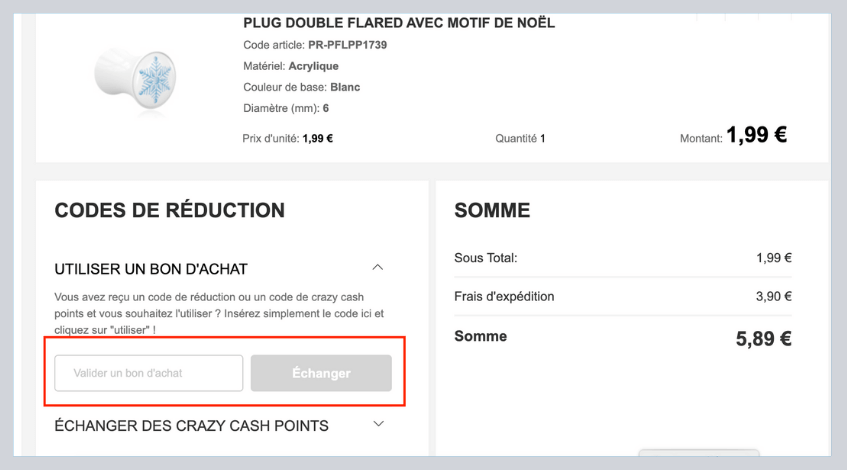Image resolution: width=847 pixels, height=470 pixels.
Task: Expand Crazy Cash Points with the down chevron
Action: coord(377,425)
